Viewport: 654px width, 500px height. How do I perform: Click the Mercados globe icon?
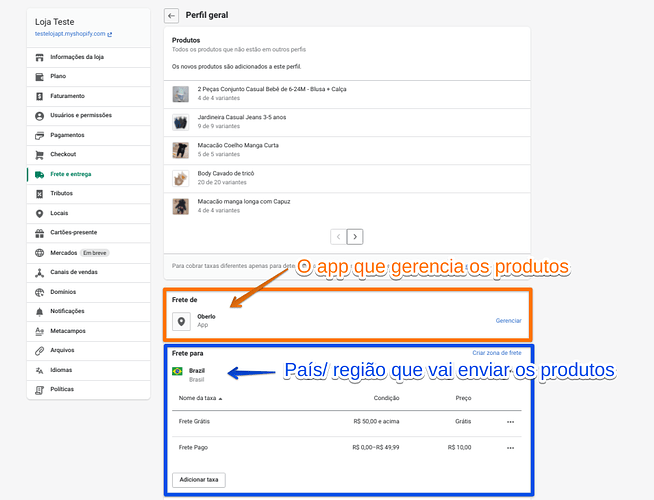40,253
